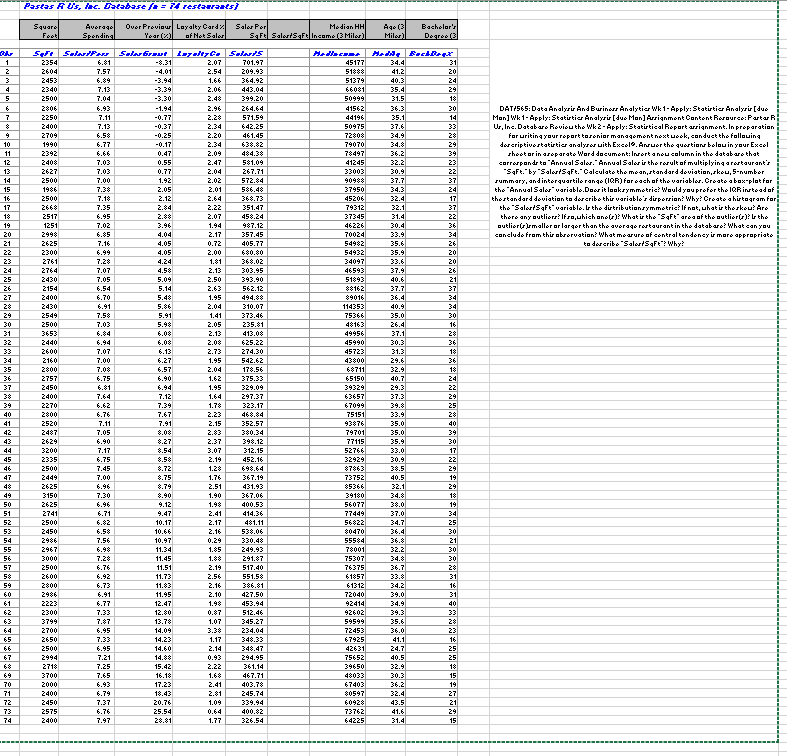Select the average spending value 6.54
Viewport: 787px width, 756px height.
tap(104, 288)
